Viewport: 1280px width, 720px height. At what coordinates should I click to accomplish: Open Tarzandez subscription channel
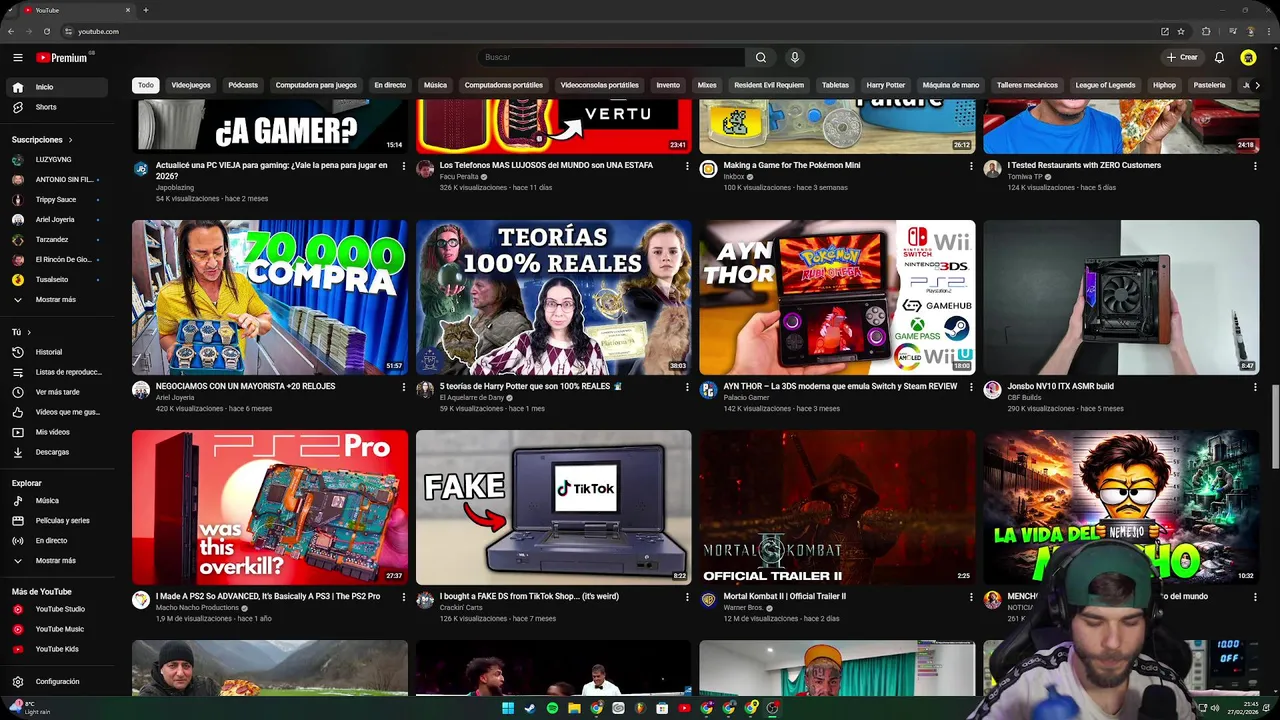click(57, 240)
